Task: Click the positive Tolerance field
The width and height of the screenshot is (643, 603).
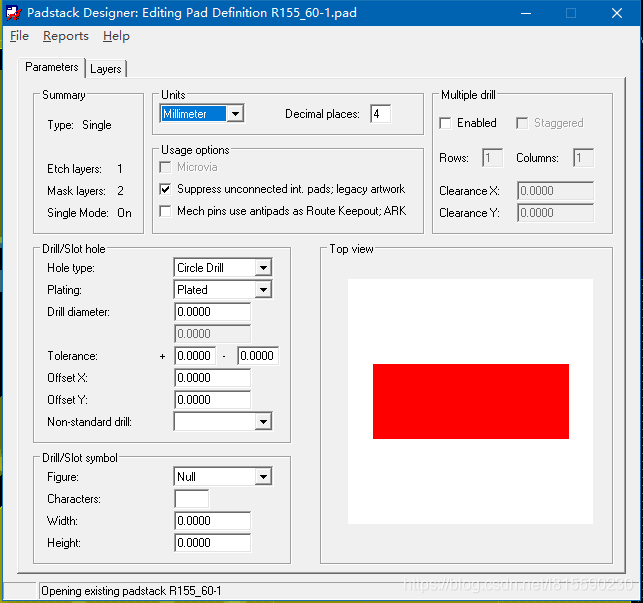Action: 195,356
